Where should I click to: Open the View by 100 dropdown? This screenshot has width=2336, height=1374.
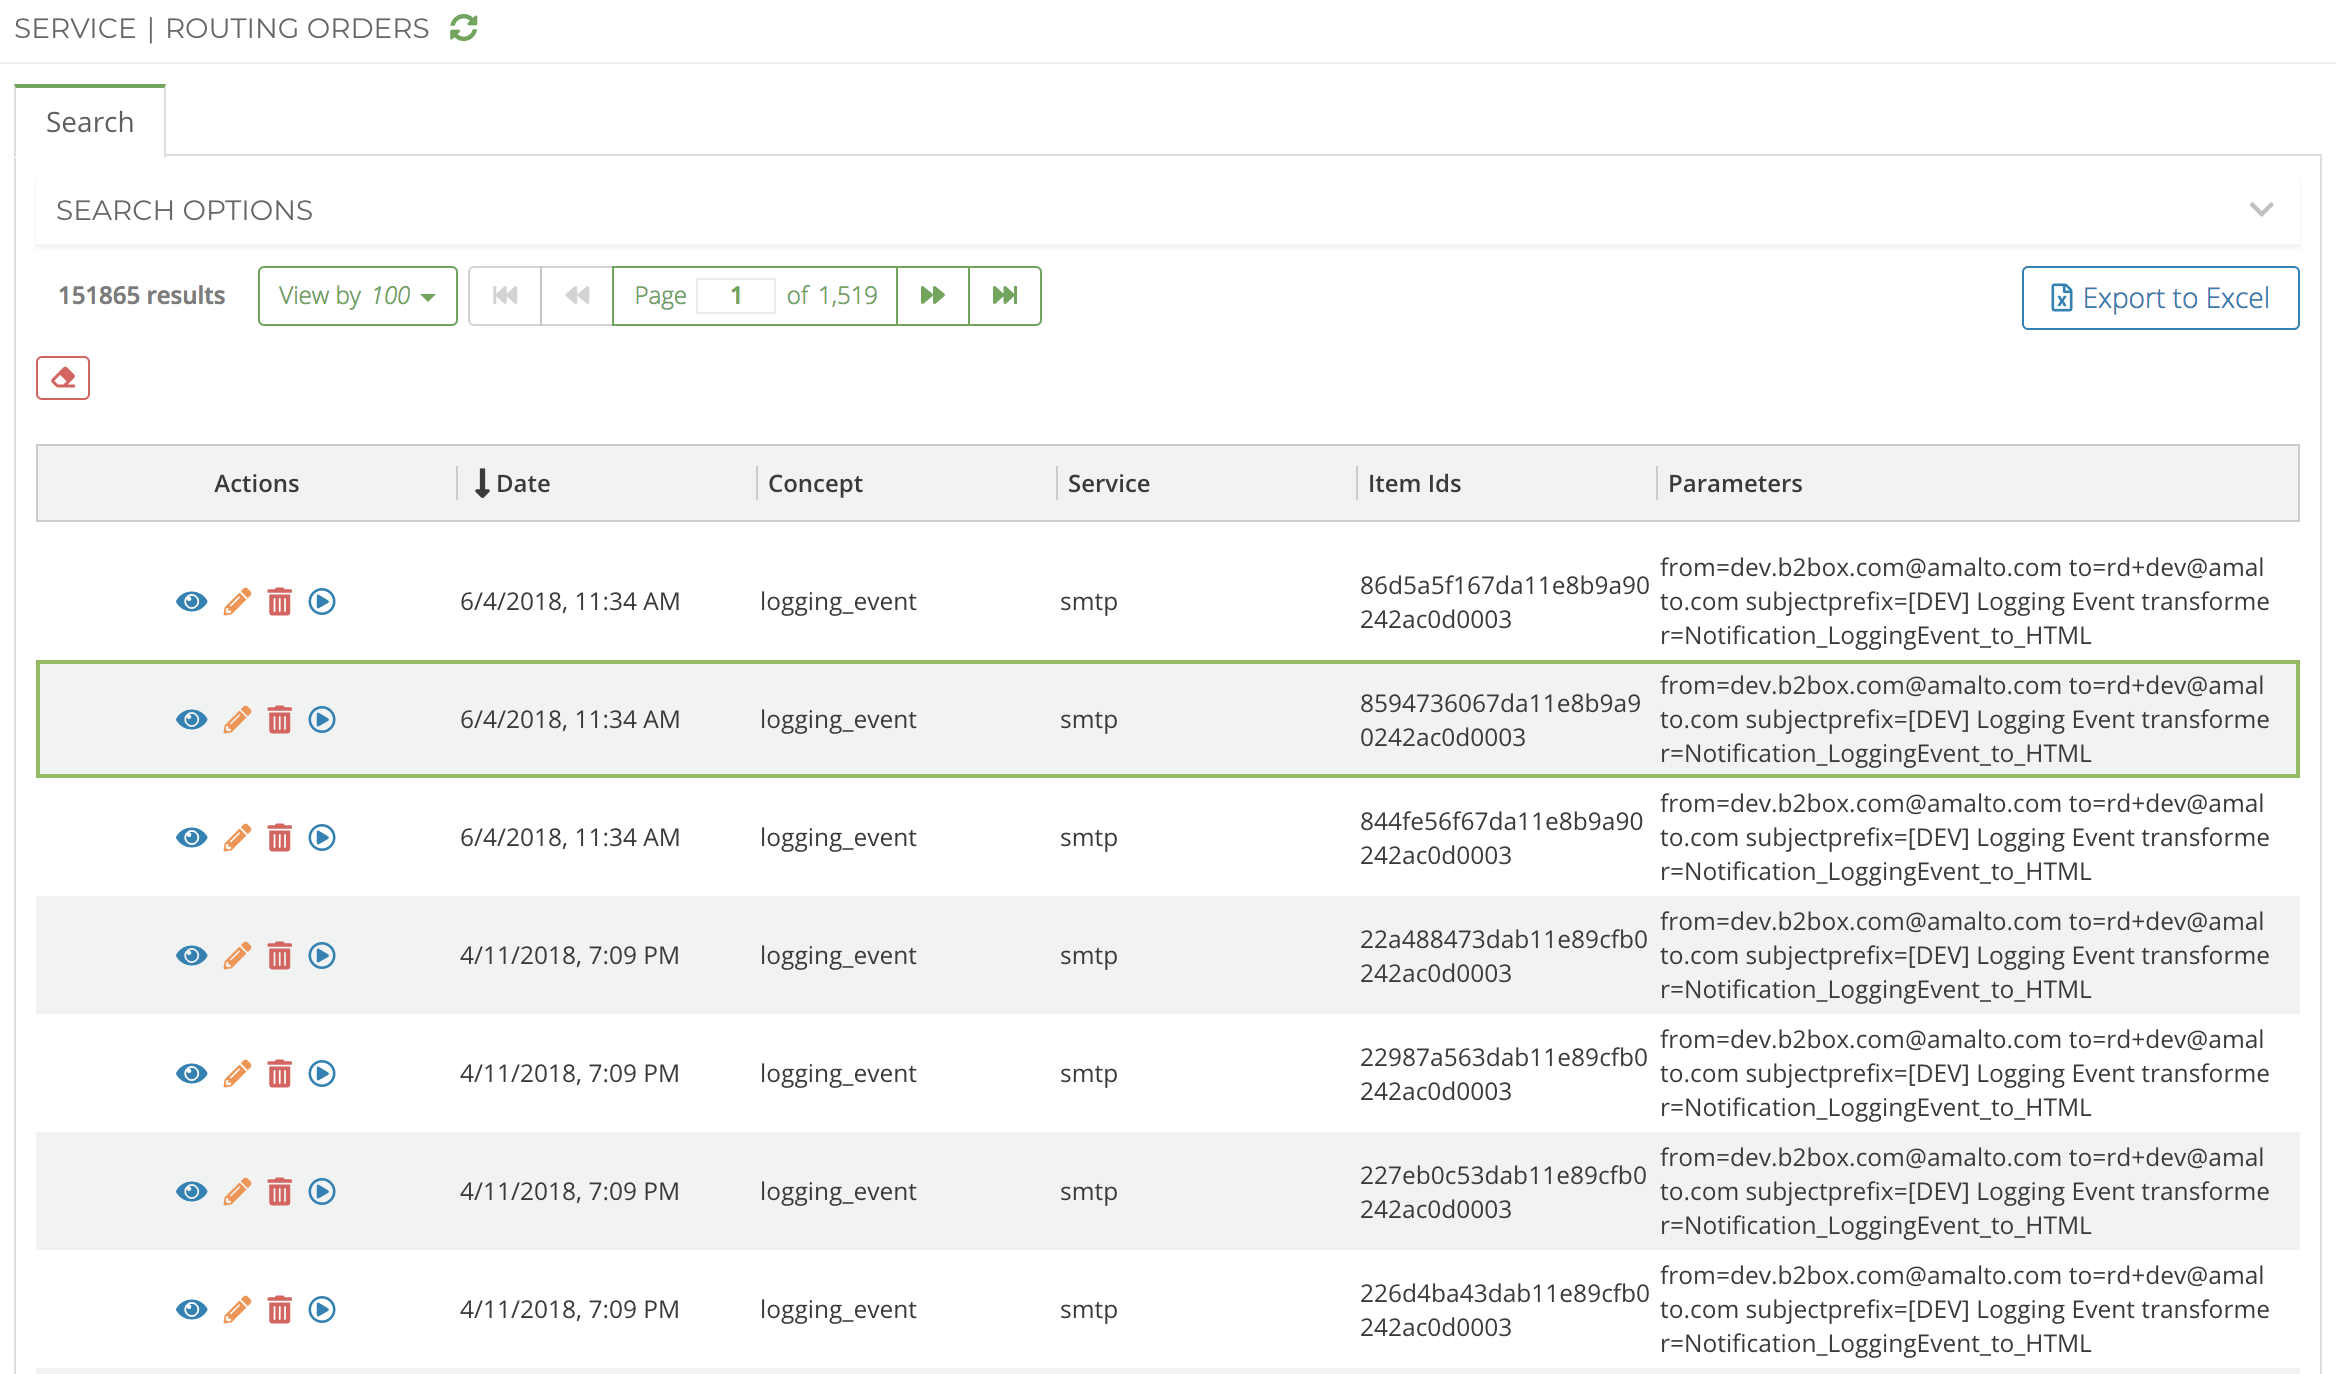[x=357, y=295]
